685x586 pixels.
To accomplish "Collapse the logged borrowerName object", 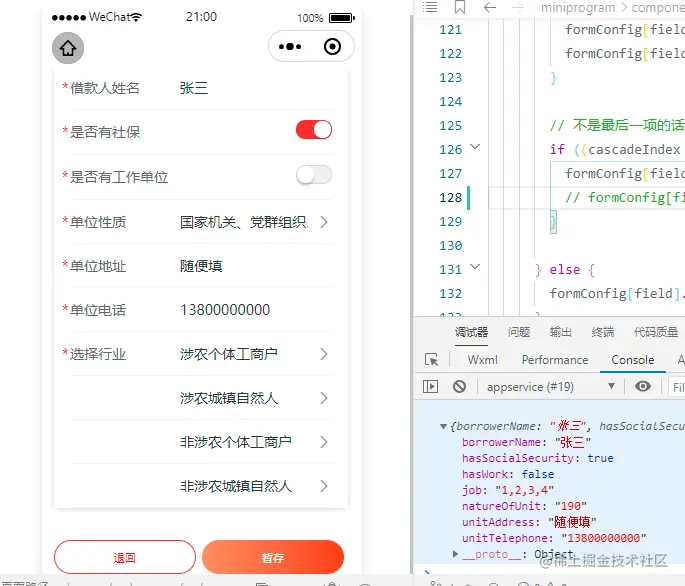I will point(443,426).
